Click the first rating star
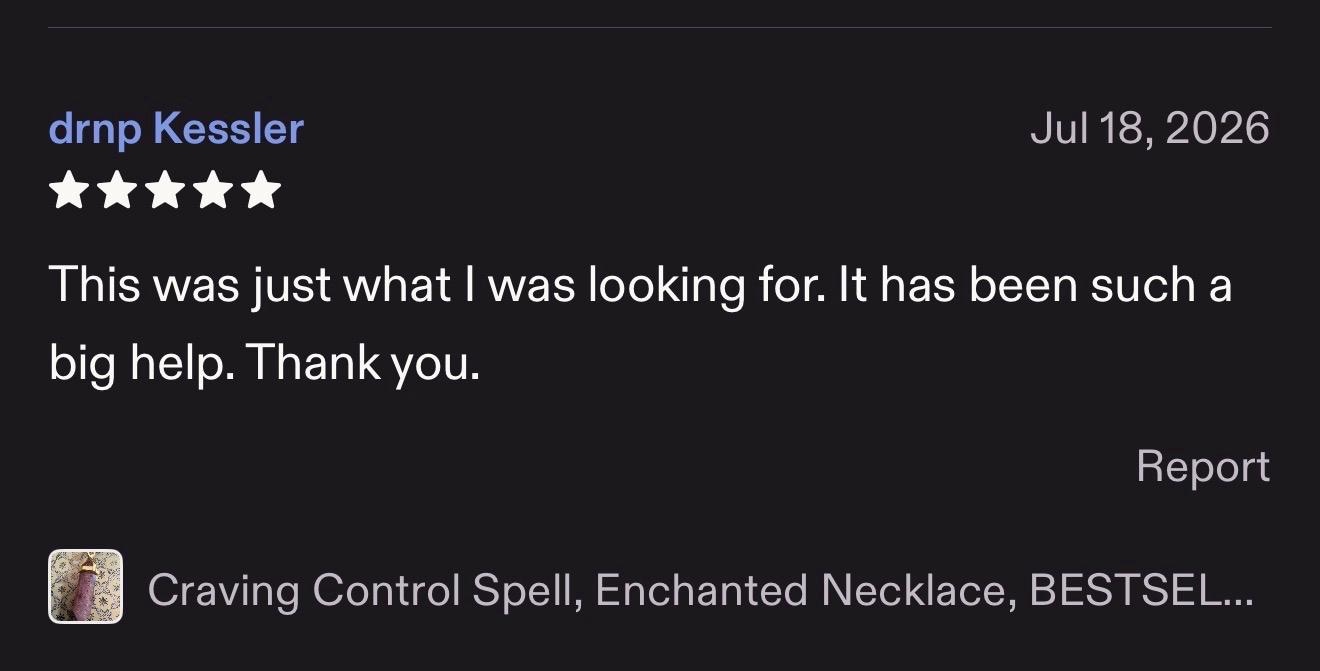The height and width of the screenshot is (671, 1320). tap(67, 190)
